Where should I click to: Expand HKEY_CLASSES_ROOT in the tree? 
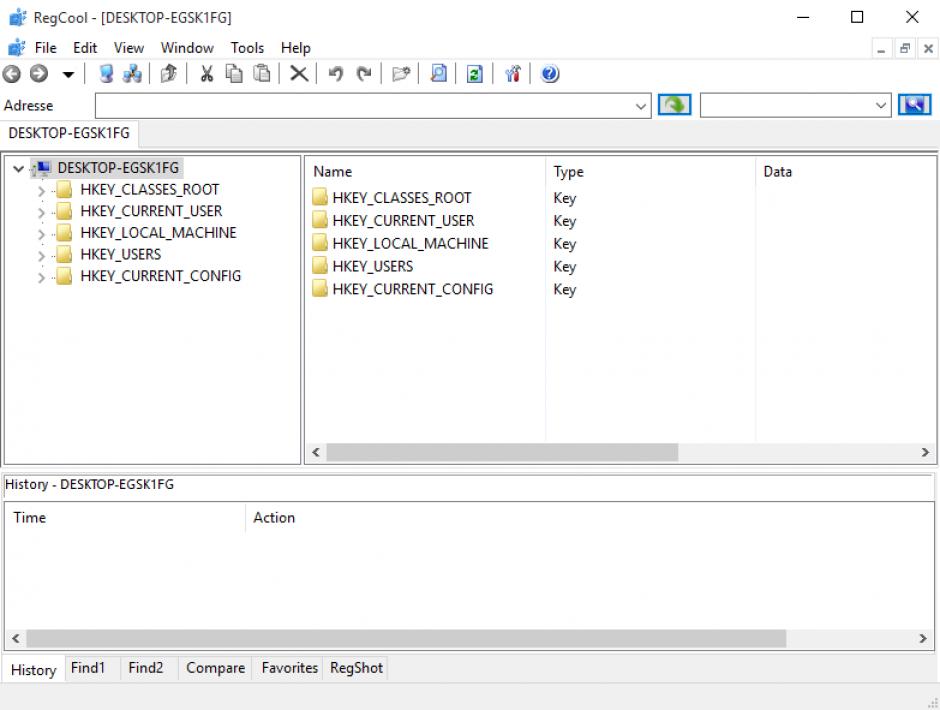coord(41,191)
